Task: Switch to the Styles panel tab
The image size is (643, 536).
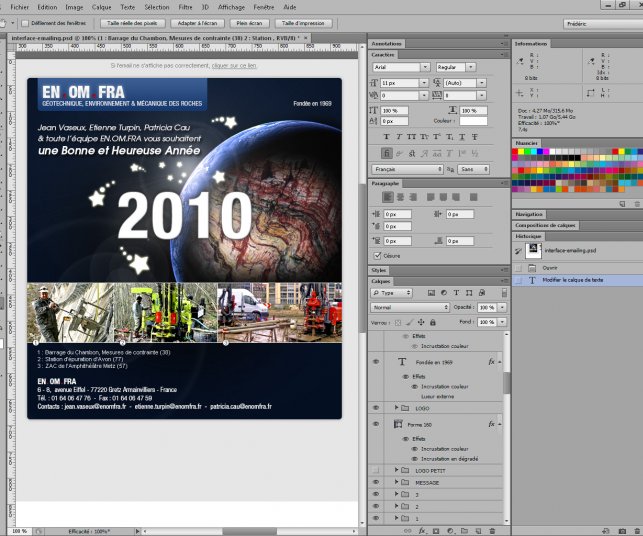Action: pos(379,270)
